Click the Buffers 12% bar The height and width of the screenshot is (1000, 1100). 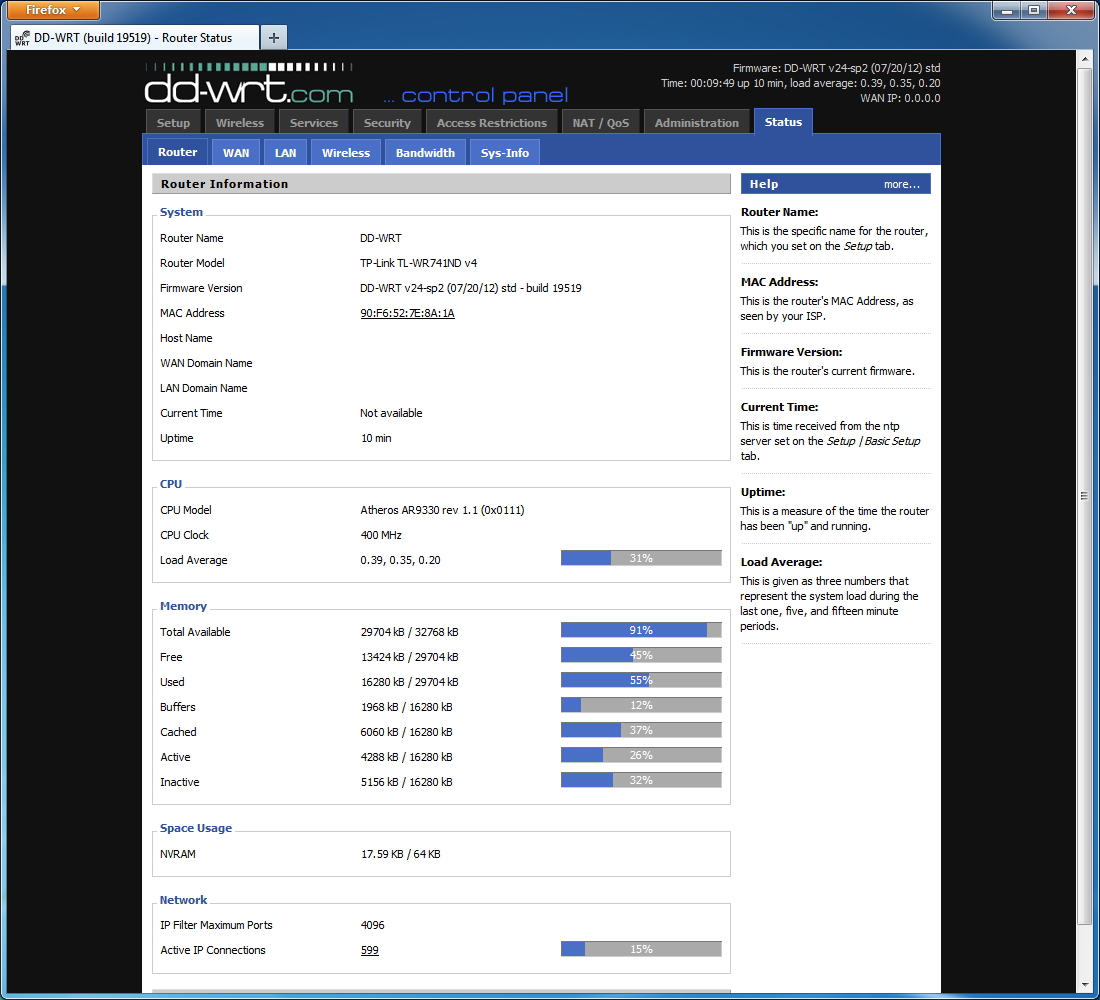click(641, 705)
